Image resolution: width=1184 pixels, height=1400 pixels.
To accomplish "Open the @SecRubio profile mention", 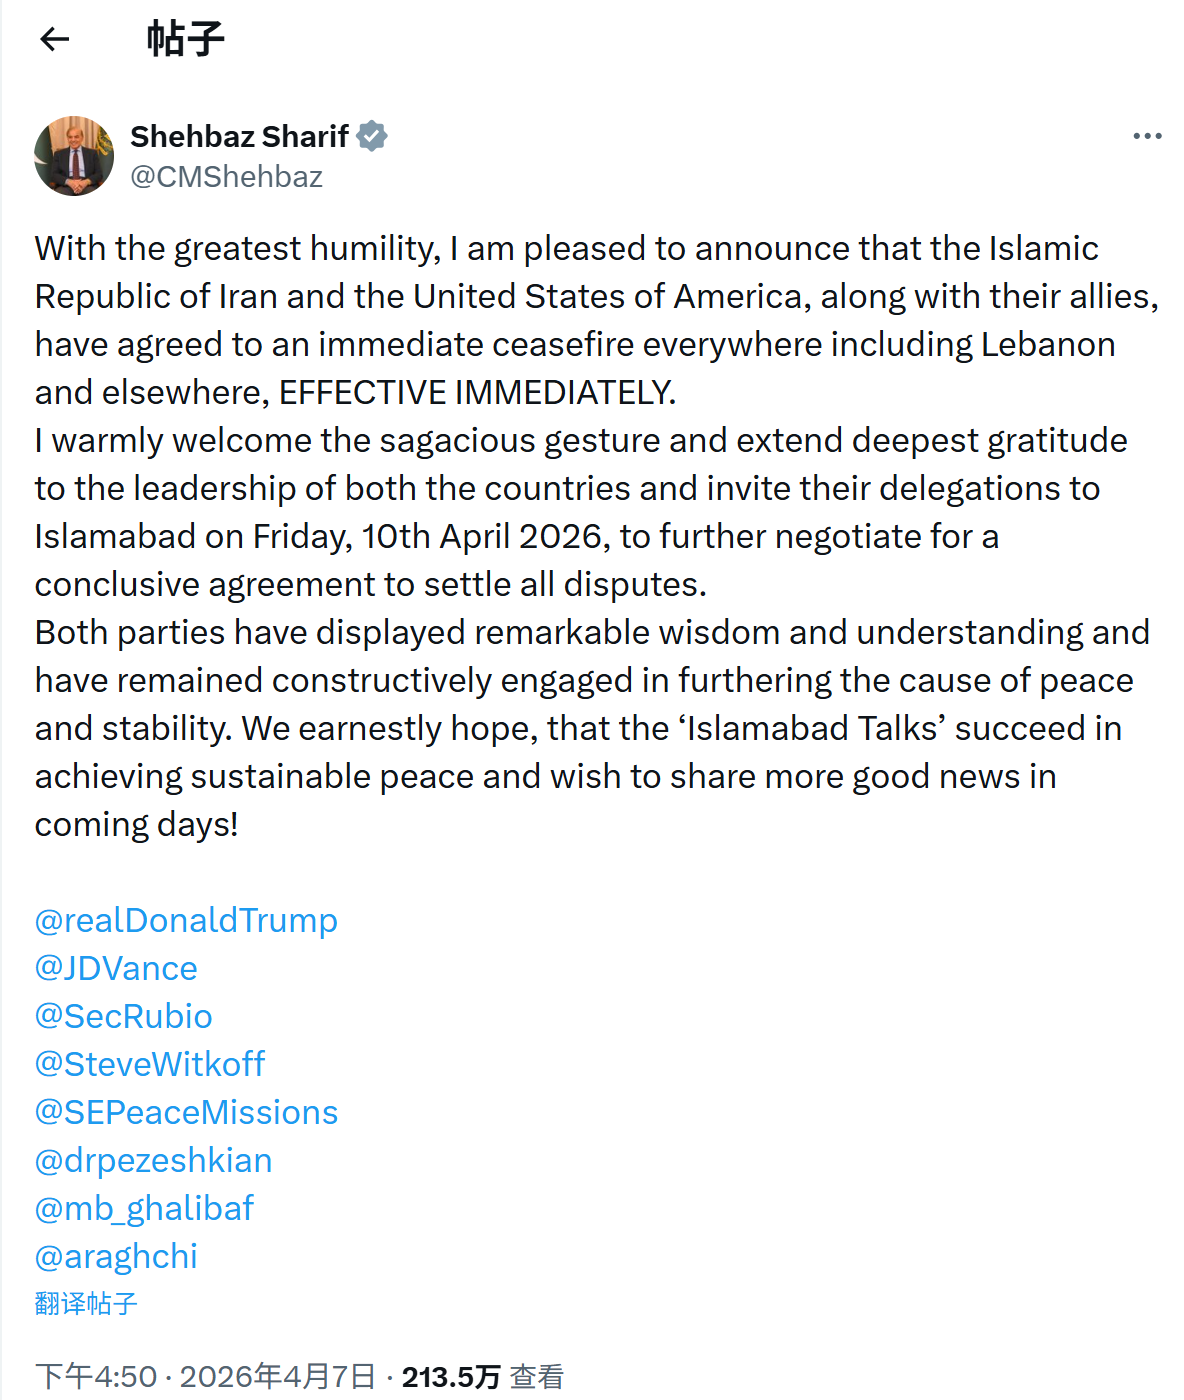I will tap(123, 1016).
